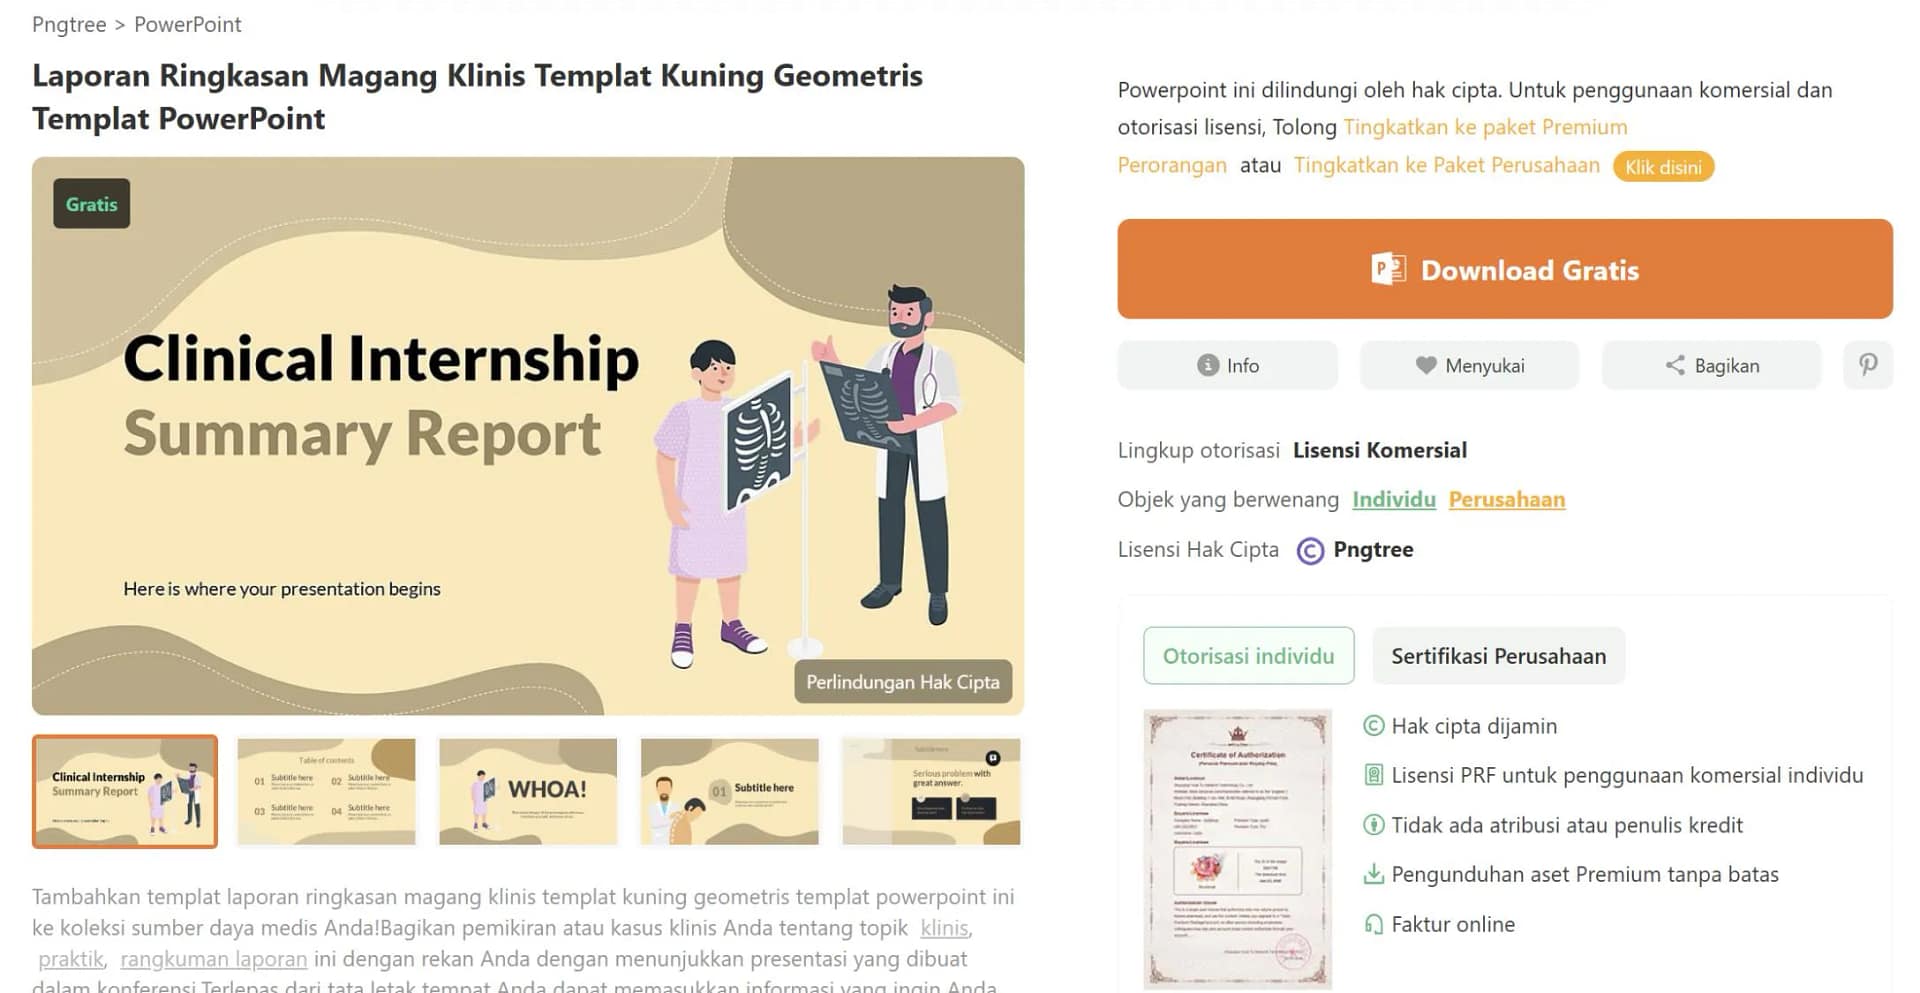Select the Table of contents slide thumbnail
Screen dimensions: 1920x993
[326, 791]
